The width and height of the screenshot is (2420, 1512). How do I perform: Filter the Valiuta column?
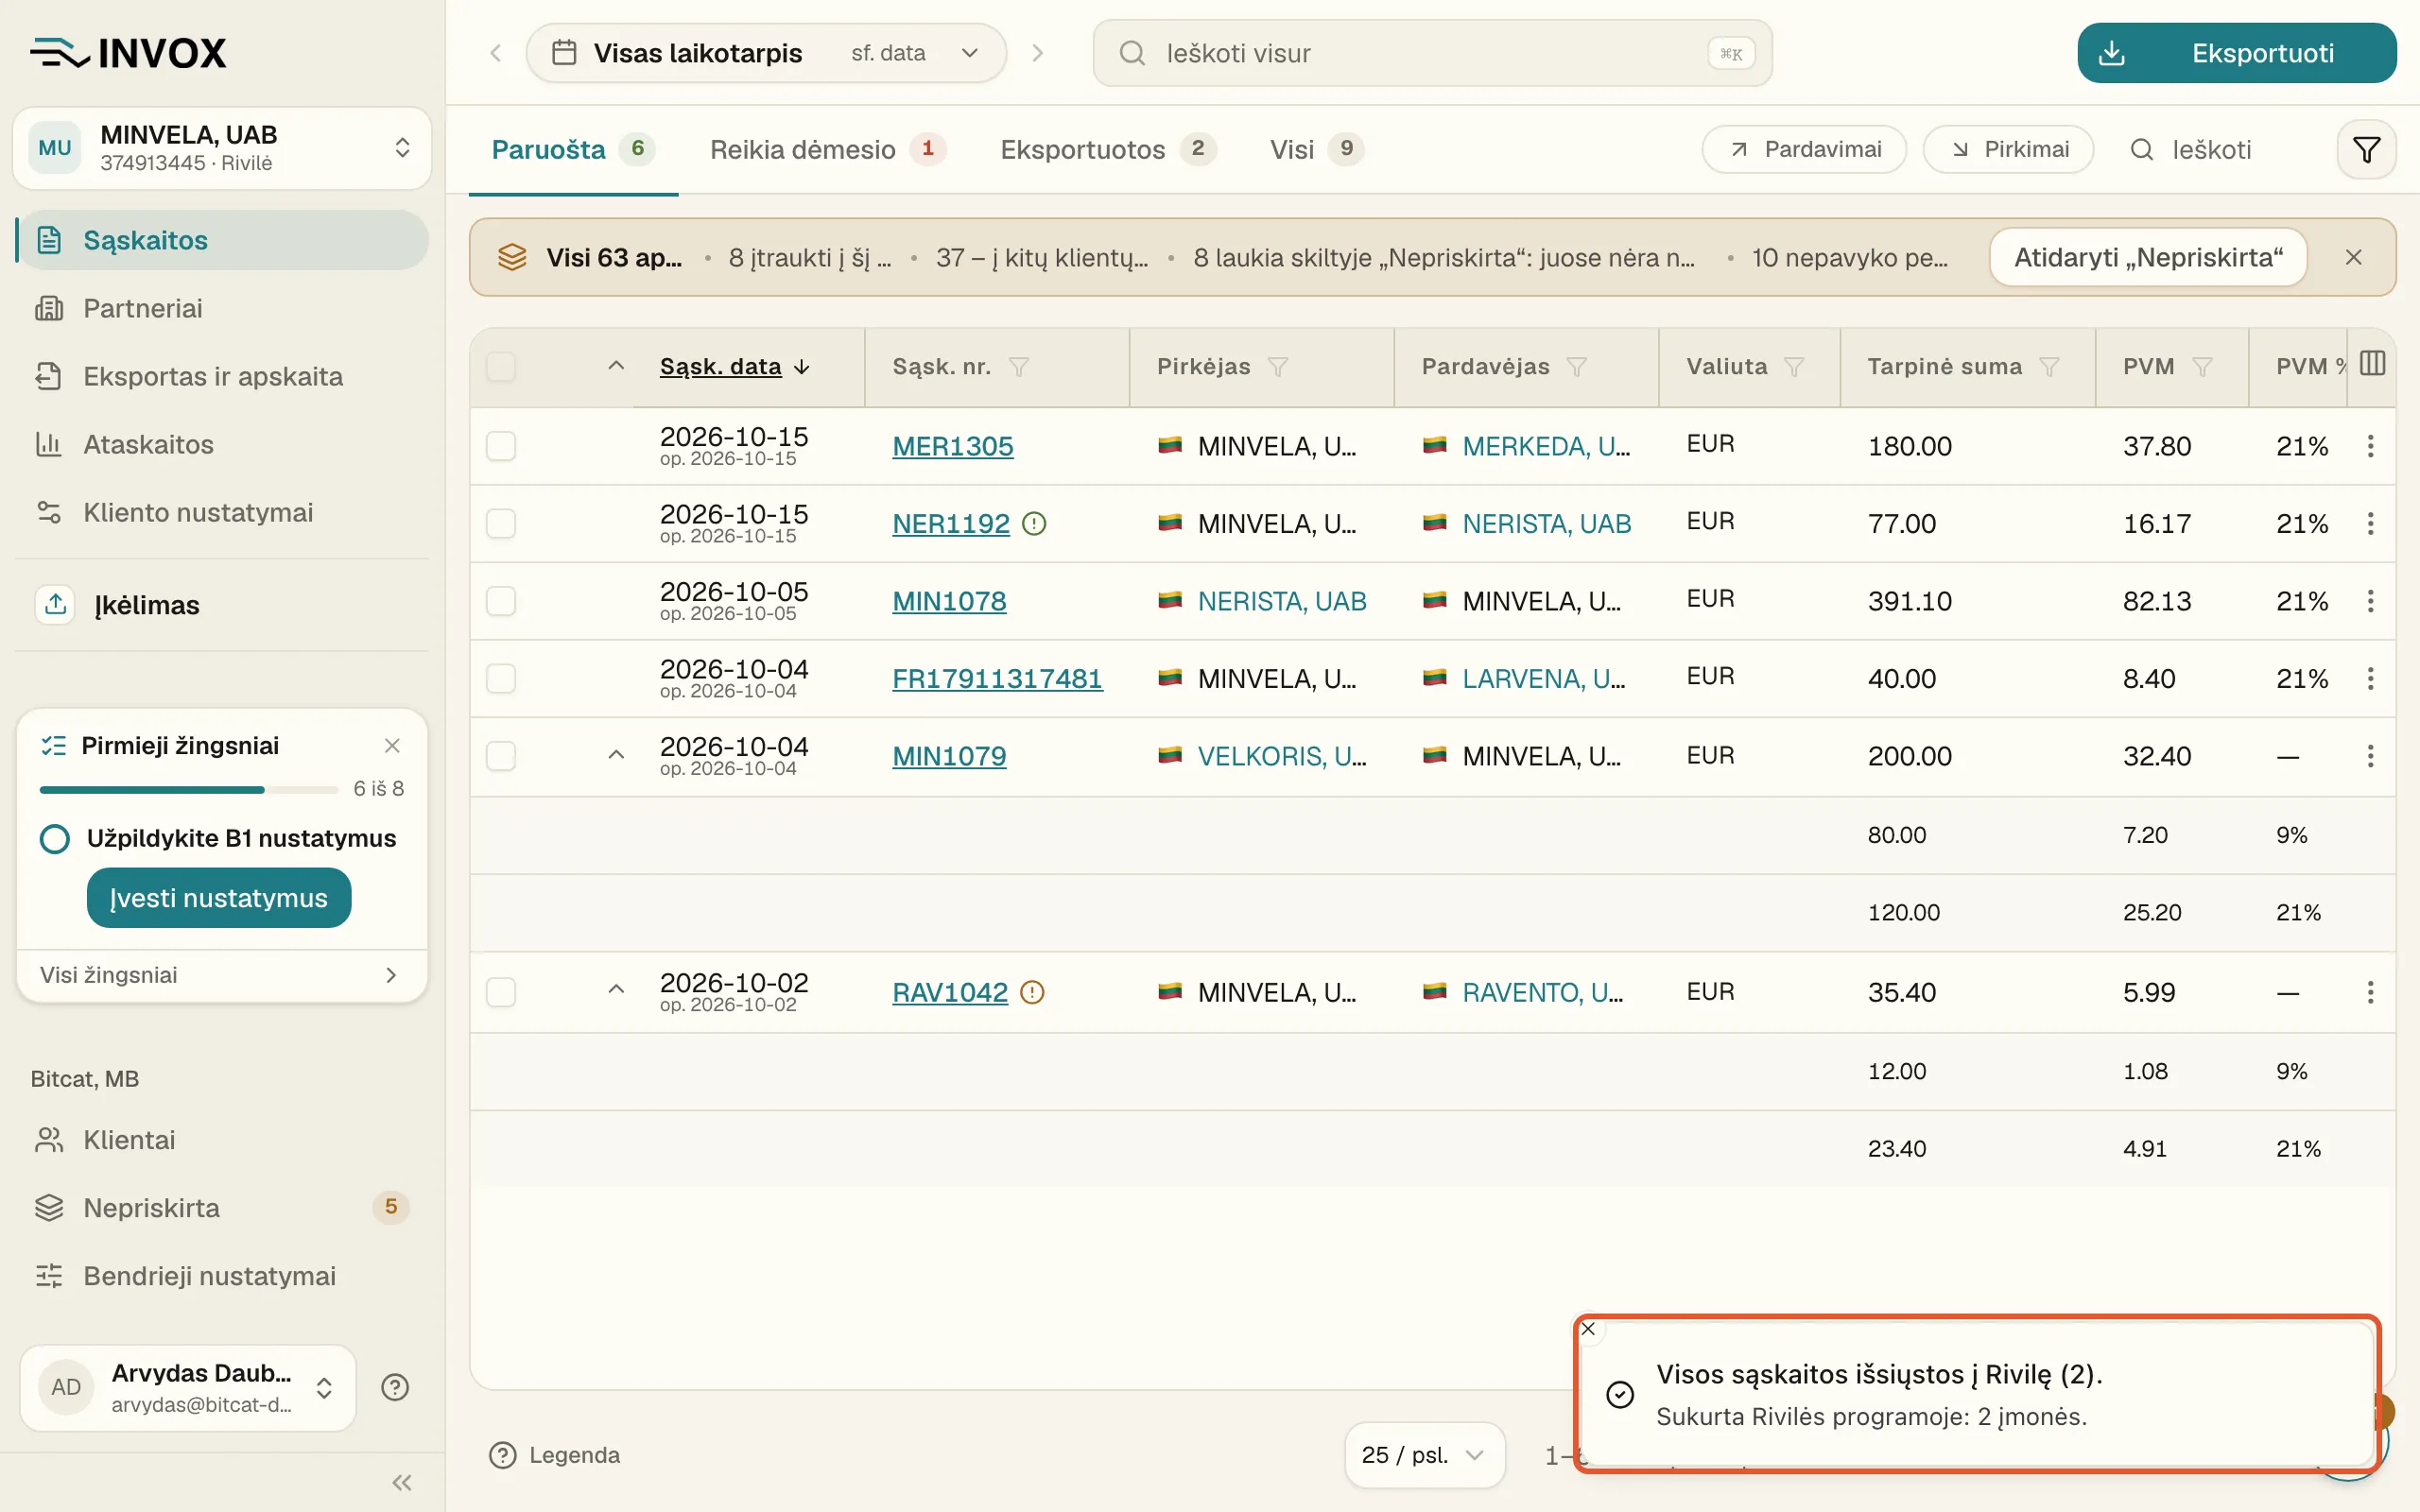pos(1795,367)
